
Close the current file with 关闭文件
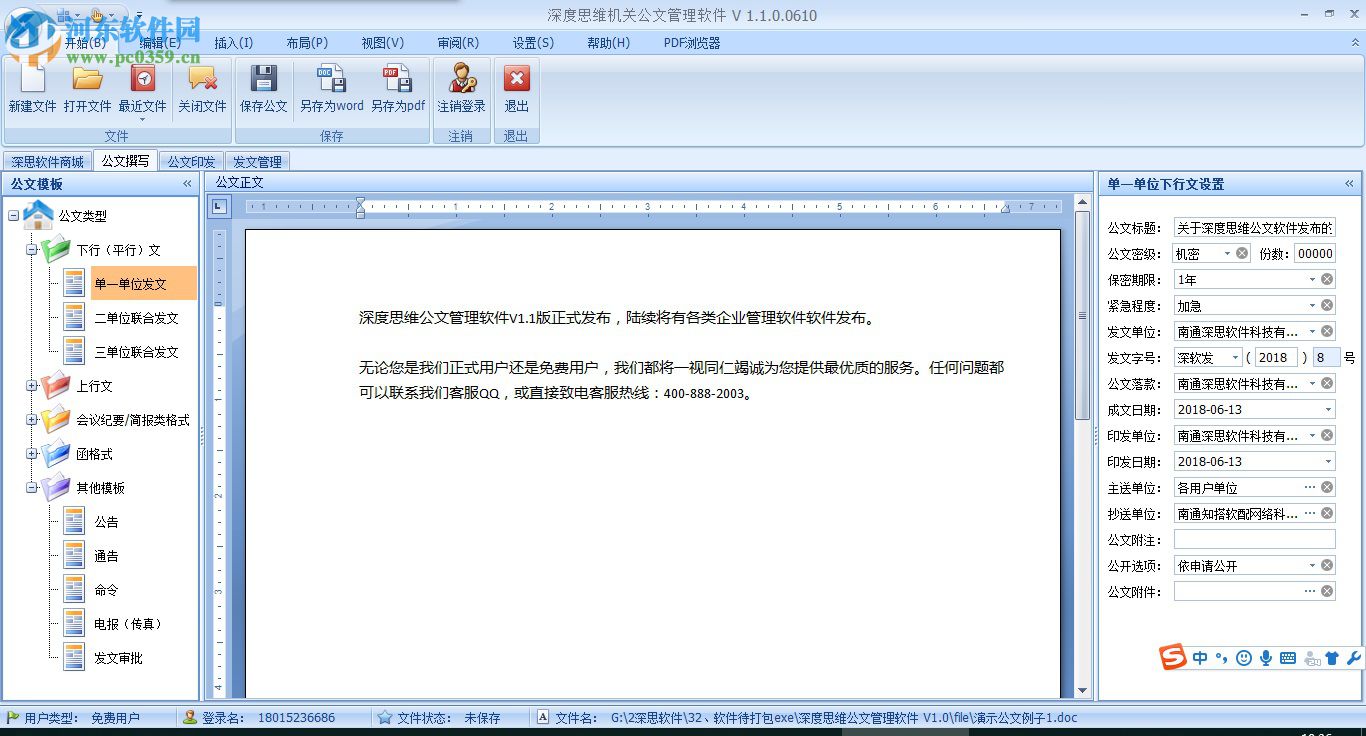coord(202,88)
